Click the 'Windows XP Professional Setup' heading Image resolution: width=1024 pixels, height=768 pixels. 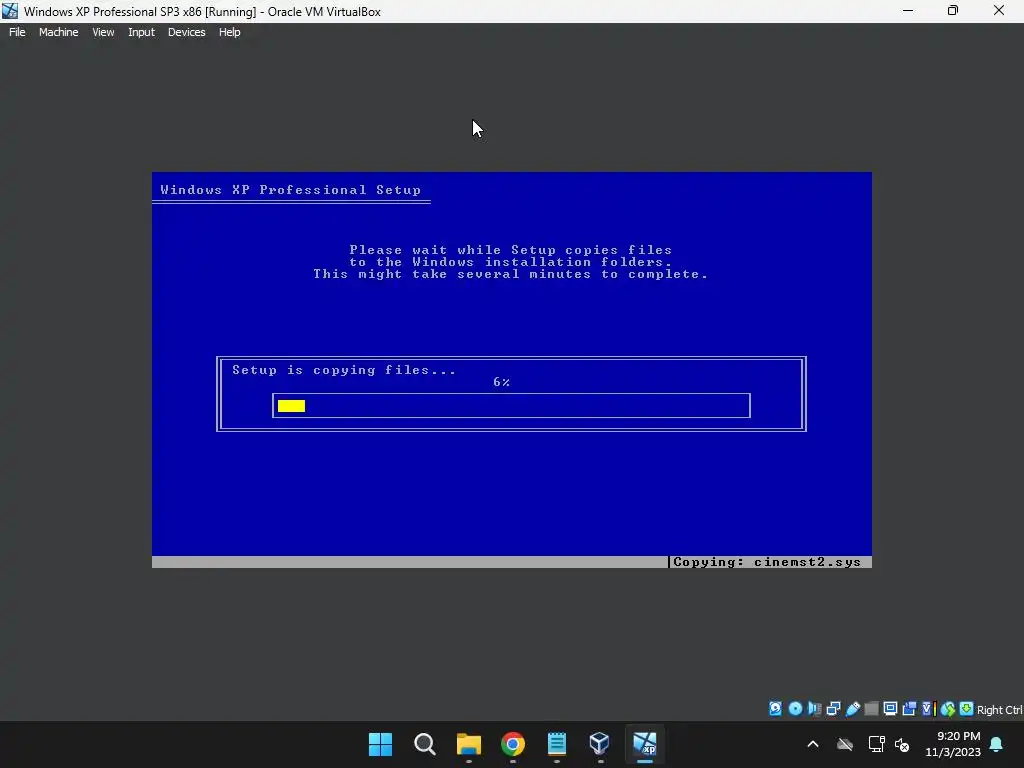coord(291,190)
